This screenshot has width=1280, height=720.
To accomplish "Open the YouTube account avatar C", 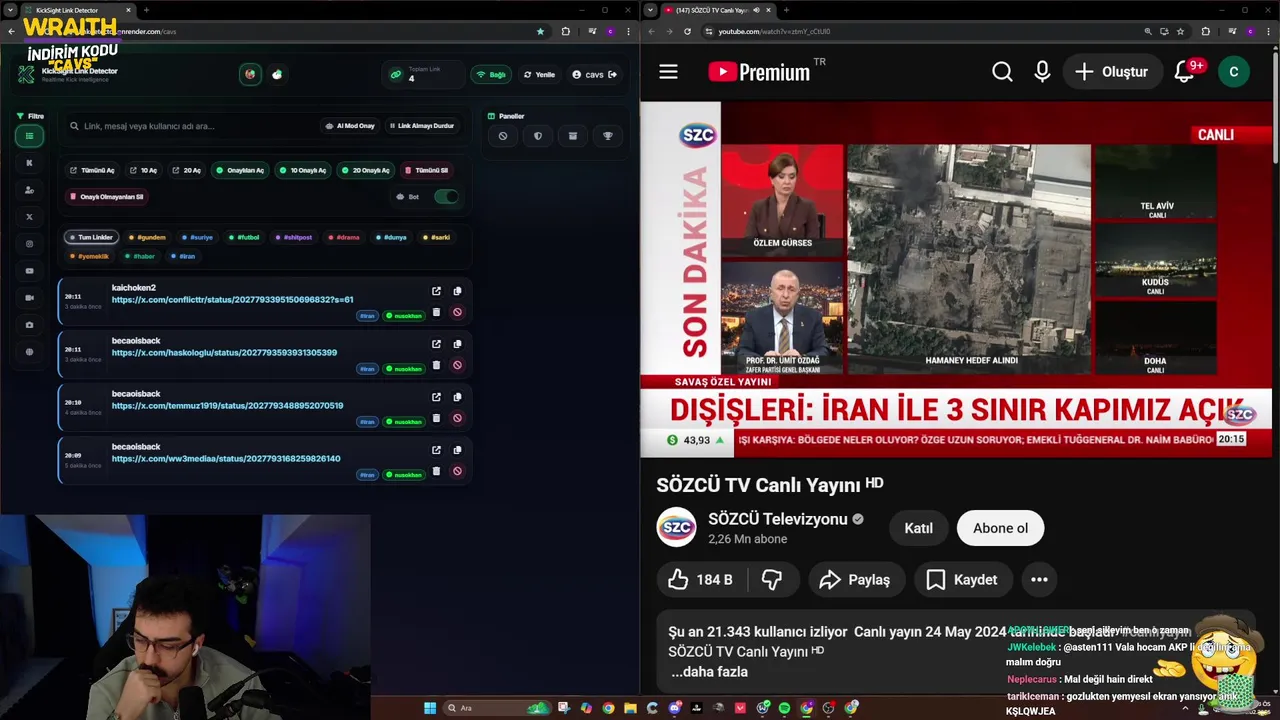I will tap(1233, 72).
